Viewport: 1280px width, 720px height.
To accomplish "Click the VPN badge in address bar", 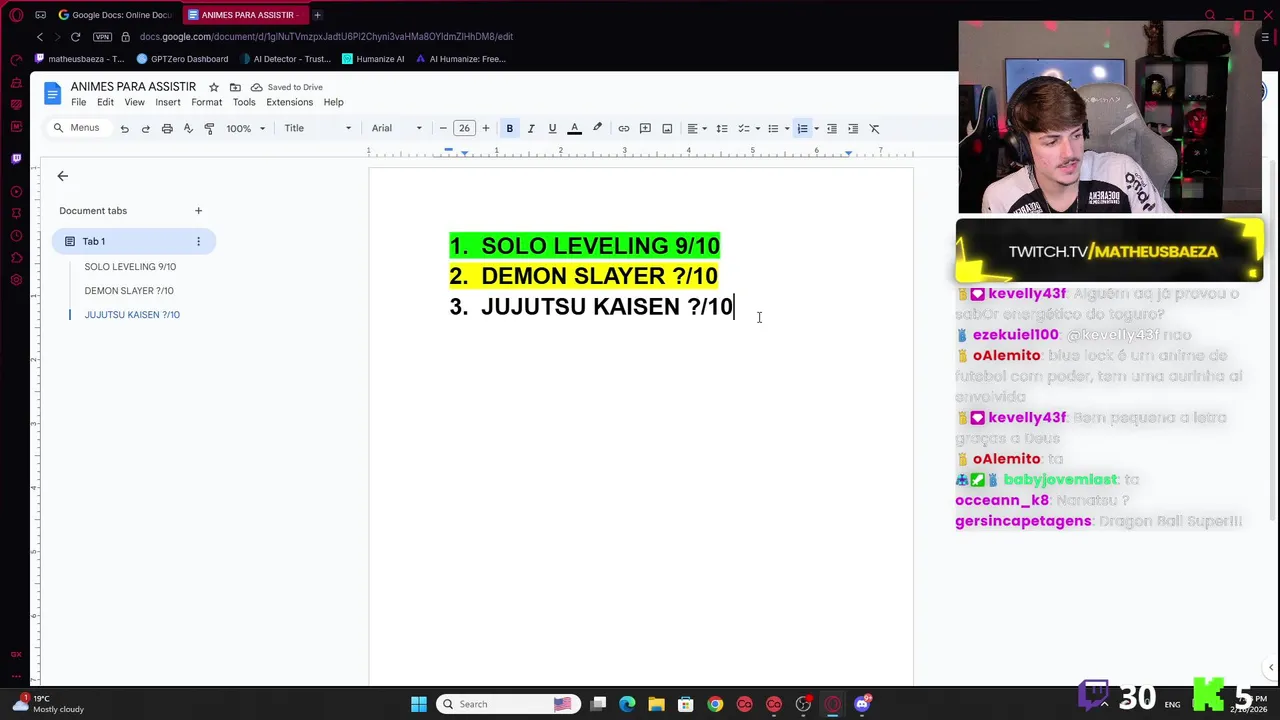I will click(x=102, y=37).
